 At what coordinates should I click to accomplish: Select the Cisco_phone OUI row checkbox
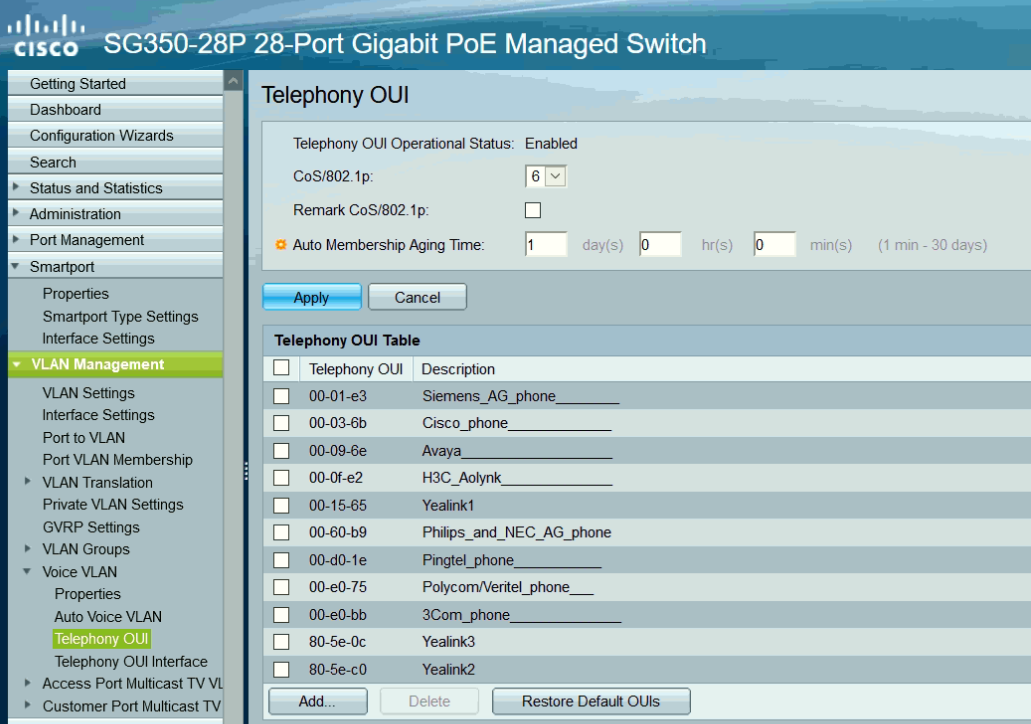pos(281,423)
